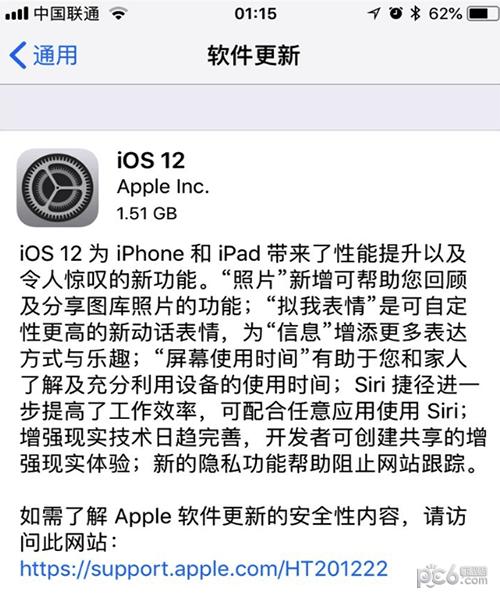Screen dimensions: 500x600
Task: Tap the Bluetooth status icon
Action: (415, 14)
